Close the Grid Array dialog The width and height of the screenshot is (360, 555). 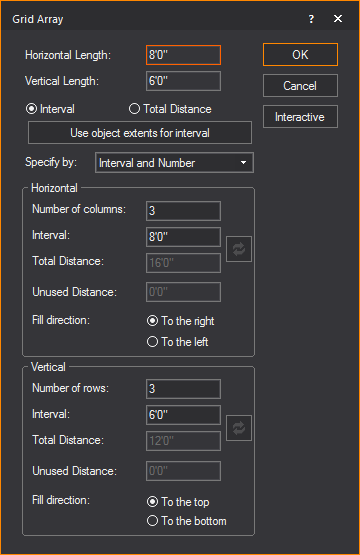point(338,19)
